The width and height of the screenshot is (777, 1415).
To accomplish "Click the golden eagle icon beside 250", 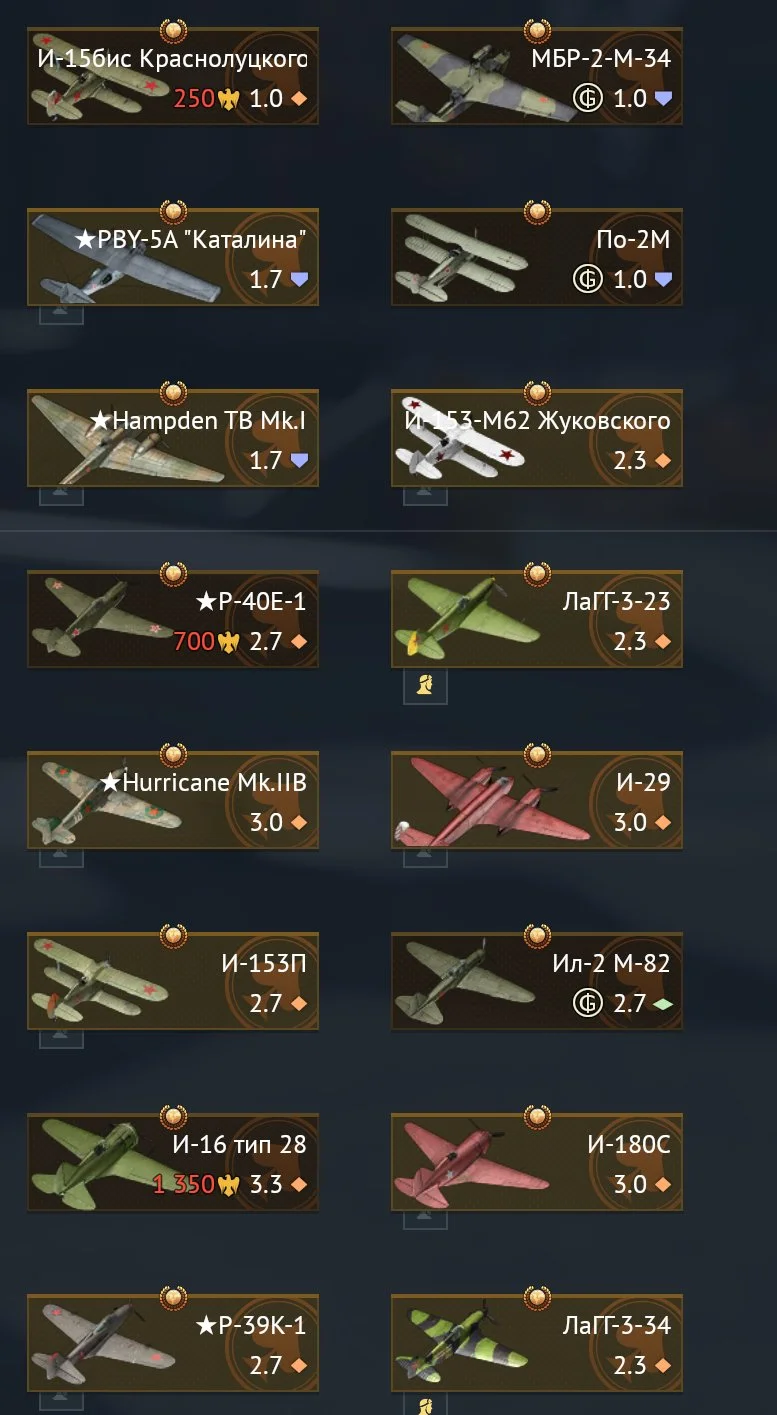I will tap(229, 99).
